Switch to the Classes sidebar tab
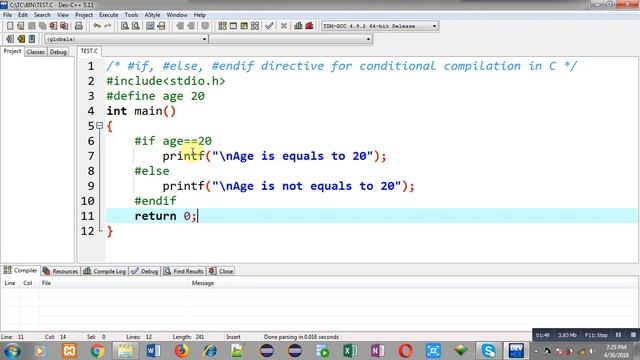 click(36, 52)
